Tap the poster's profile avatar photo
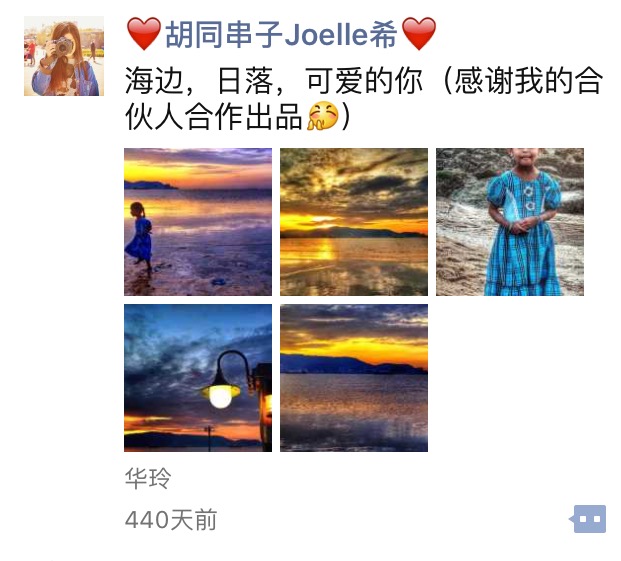This screenshot has height=561, width=621. (64, 56)
